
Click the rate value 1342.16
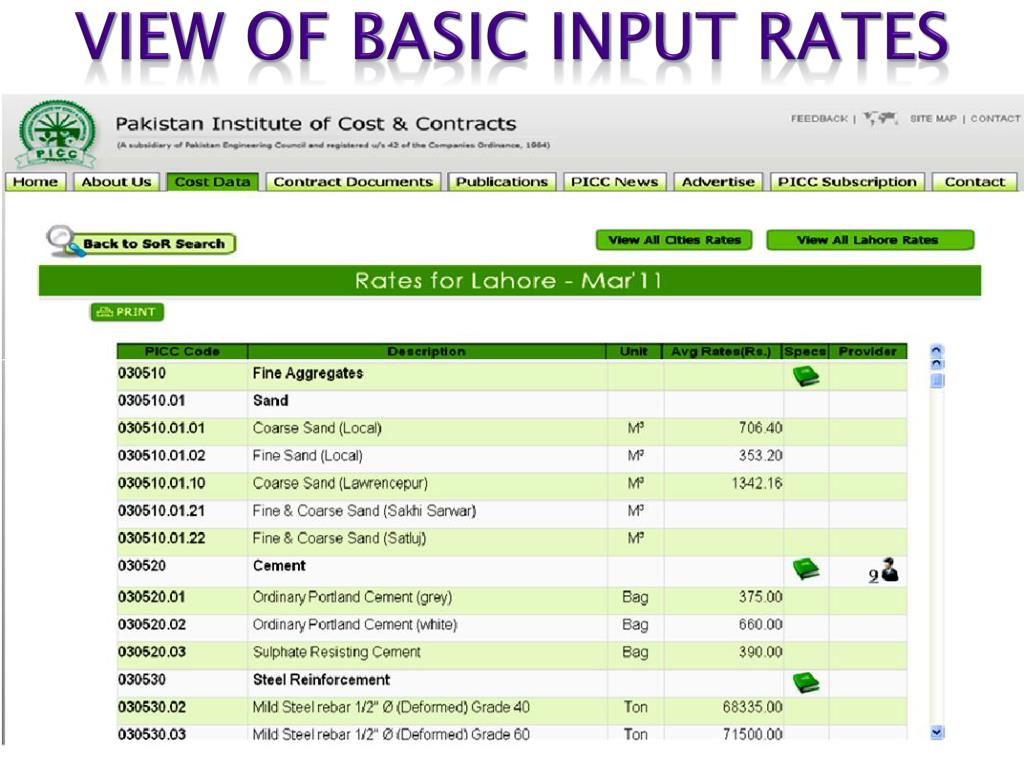[x=756, y=483]
